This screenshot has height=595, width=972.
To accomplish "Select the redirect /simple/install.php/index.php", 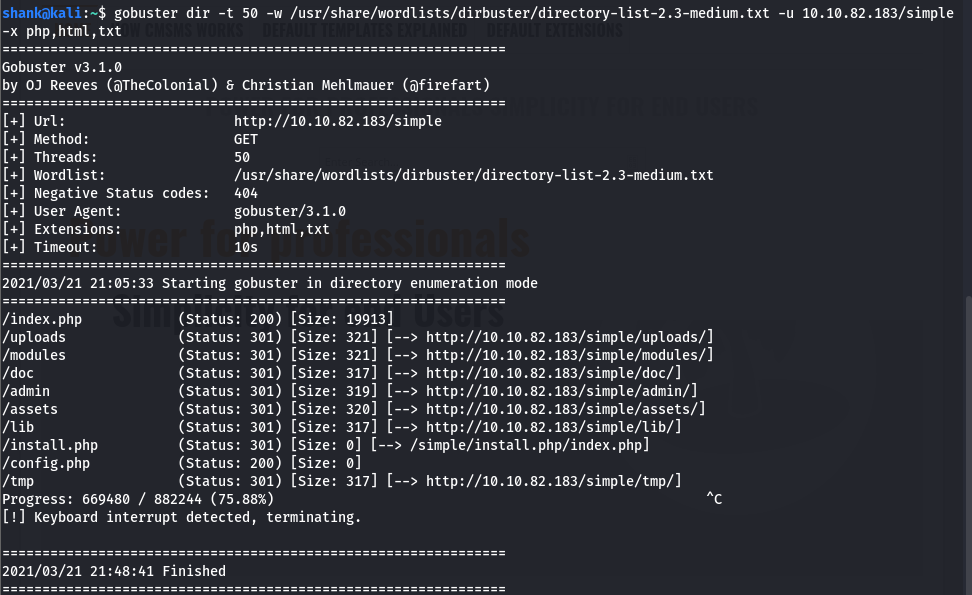I will (526, 444).
